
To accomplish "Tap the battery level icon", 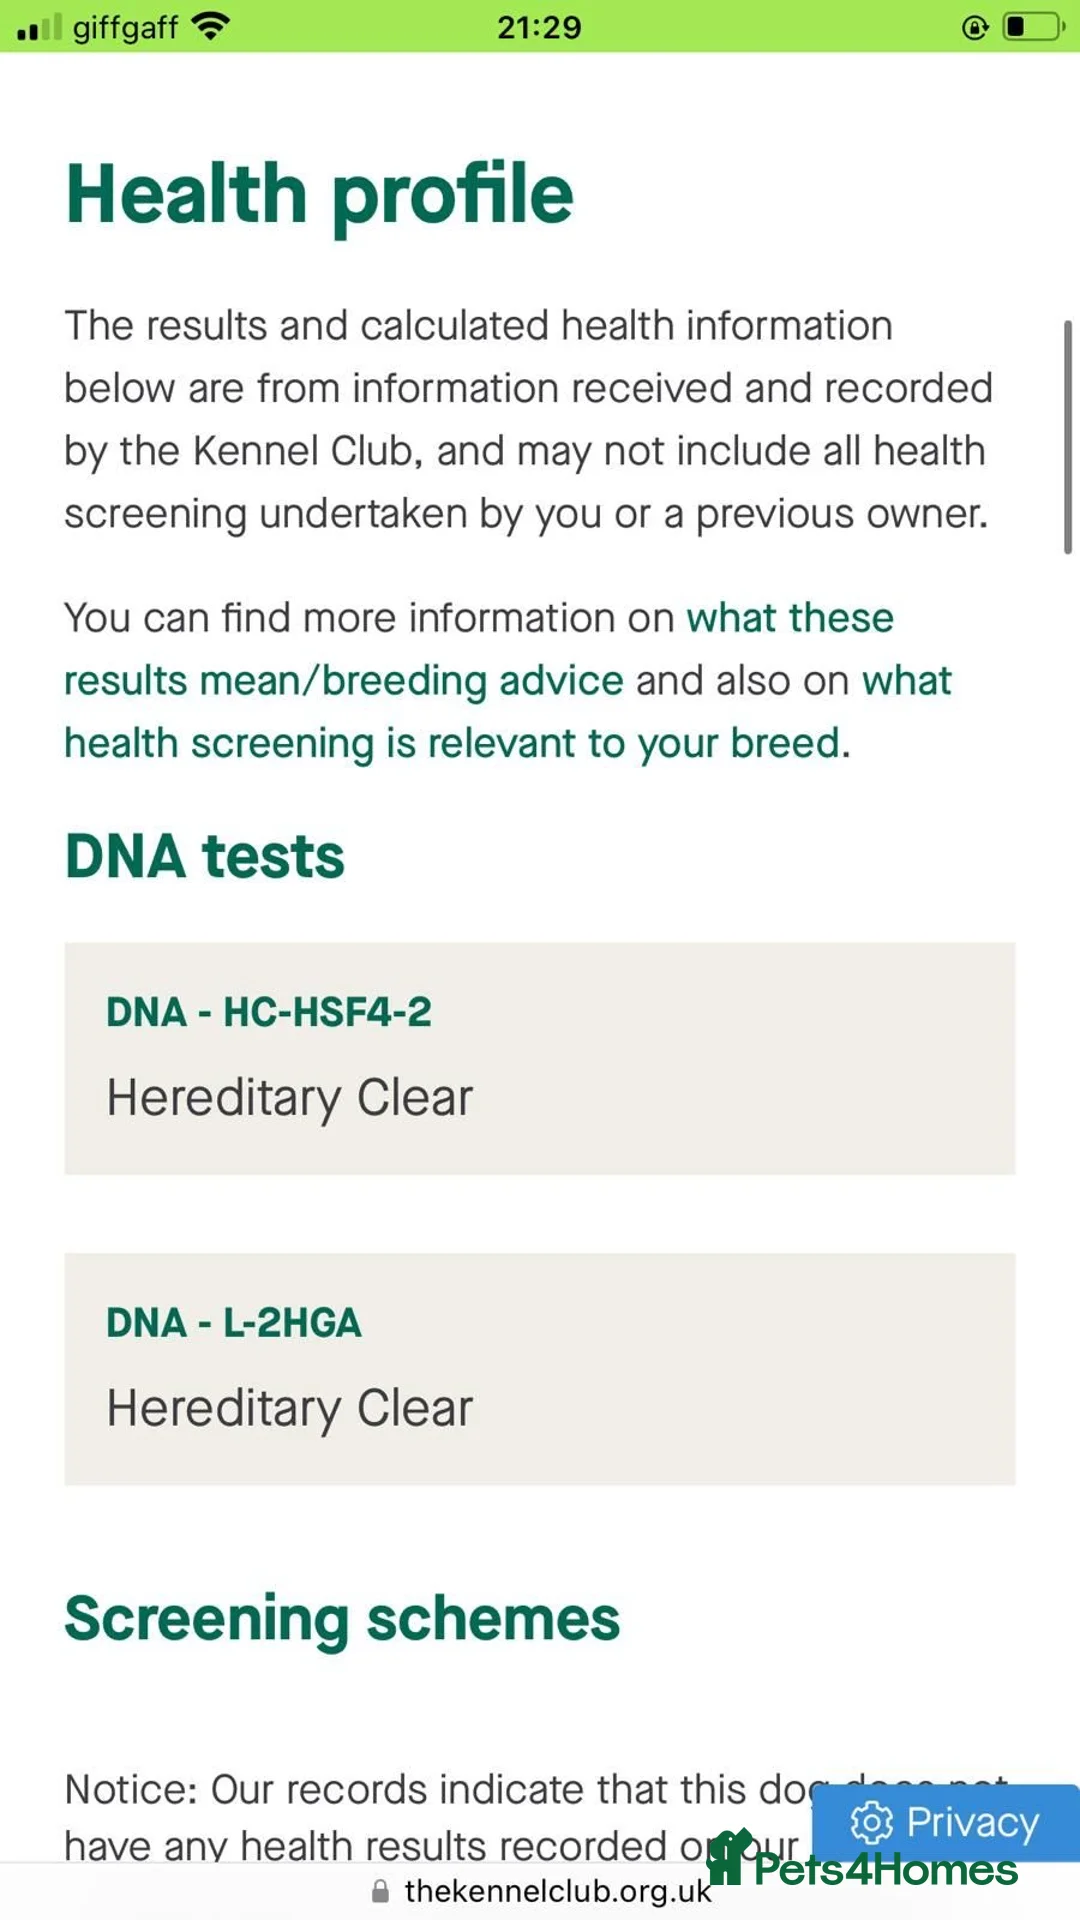I will coord(1032,27).
